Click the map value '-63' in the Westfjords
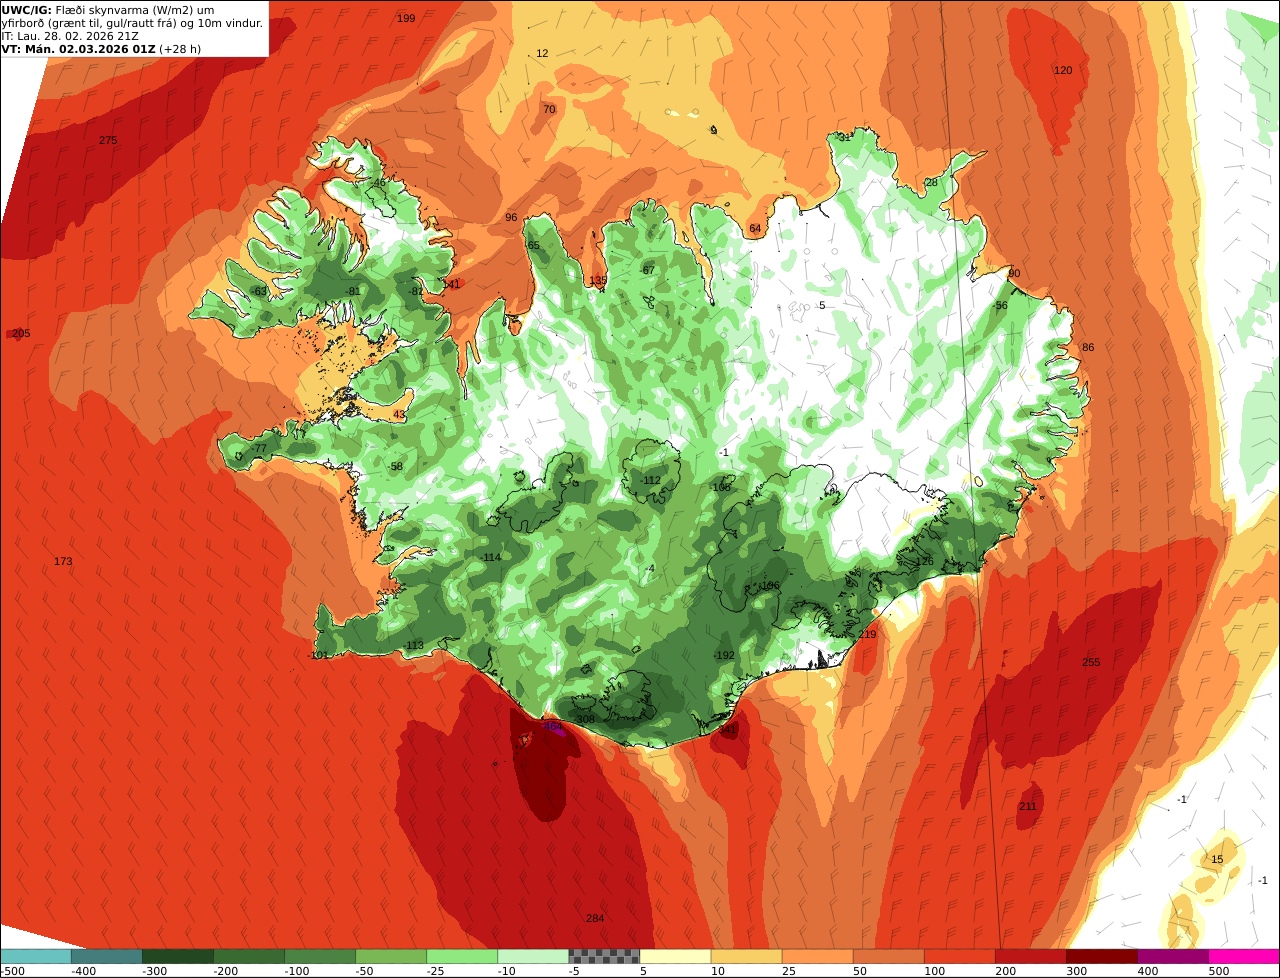Viewport: 1280px width, 978px height. [259, 291]
